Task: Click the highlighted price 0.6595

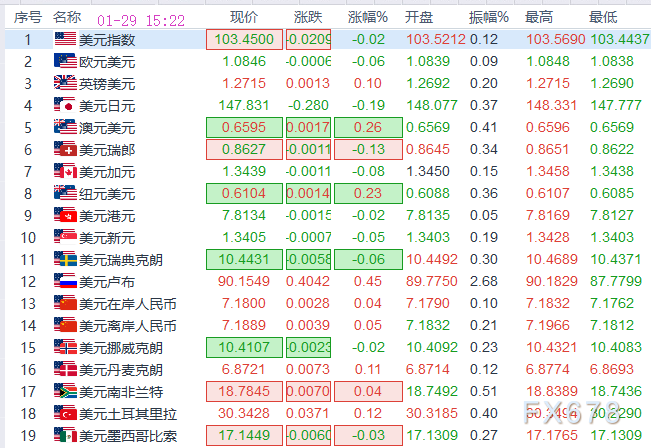Action: coord(244,127)
